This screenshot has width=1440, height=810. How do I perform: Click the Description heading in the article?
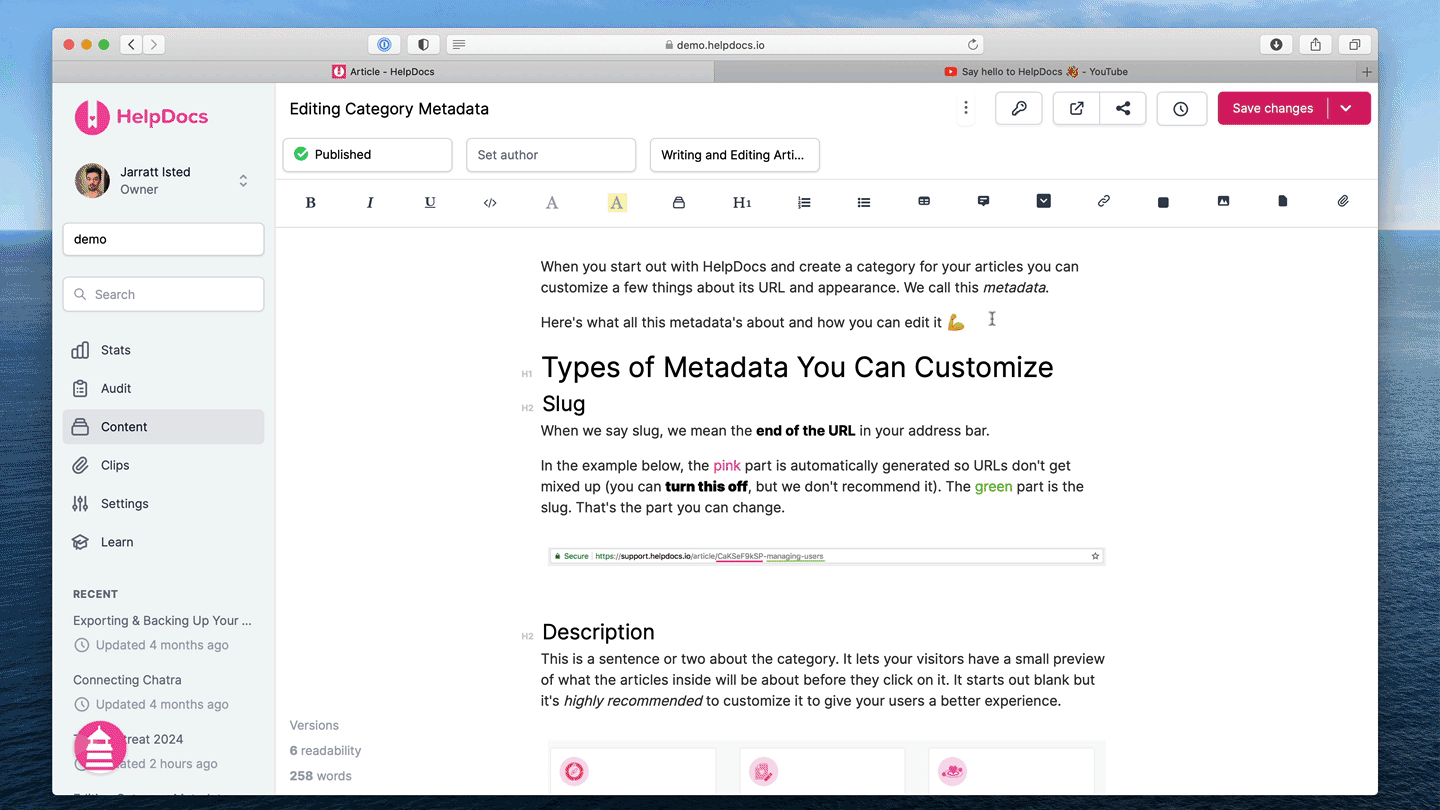point(598,632)
